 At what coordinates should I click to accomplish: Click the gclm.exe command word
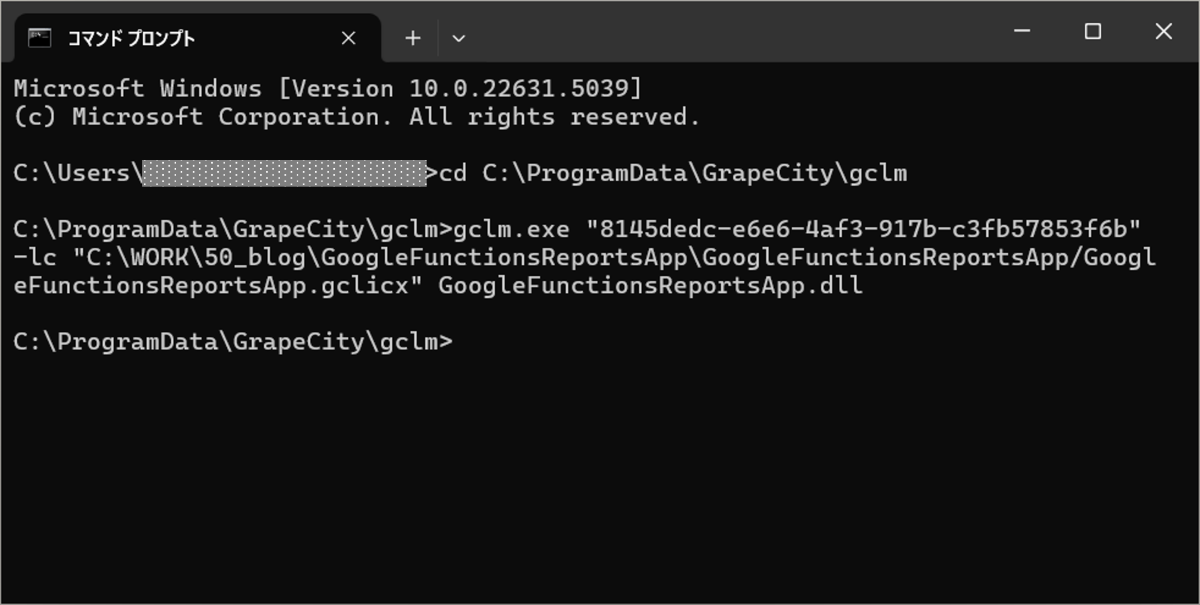(x=511, y=230)
